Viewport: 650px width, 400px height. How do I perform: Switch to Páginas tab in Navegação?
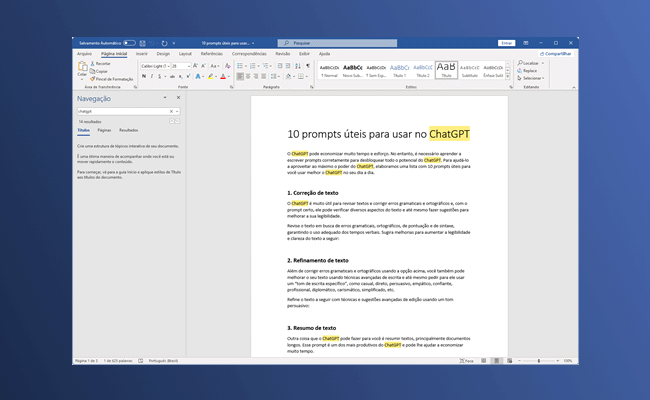click(104, 130)
